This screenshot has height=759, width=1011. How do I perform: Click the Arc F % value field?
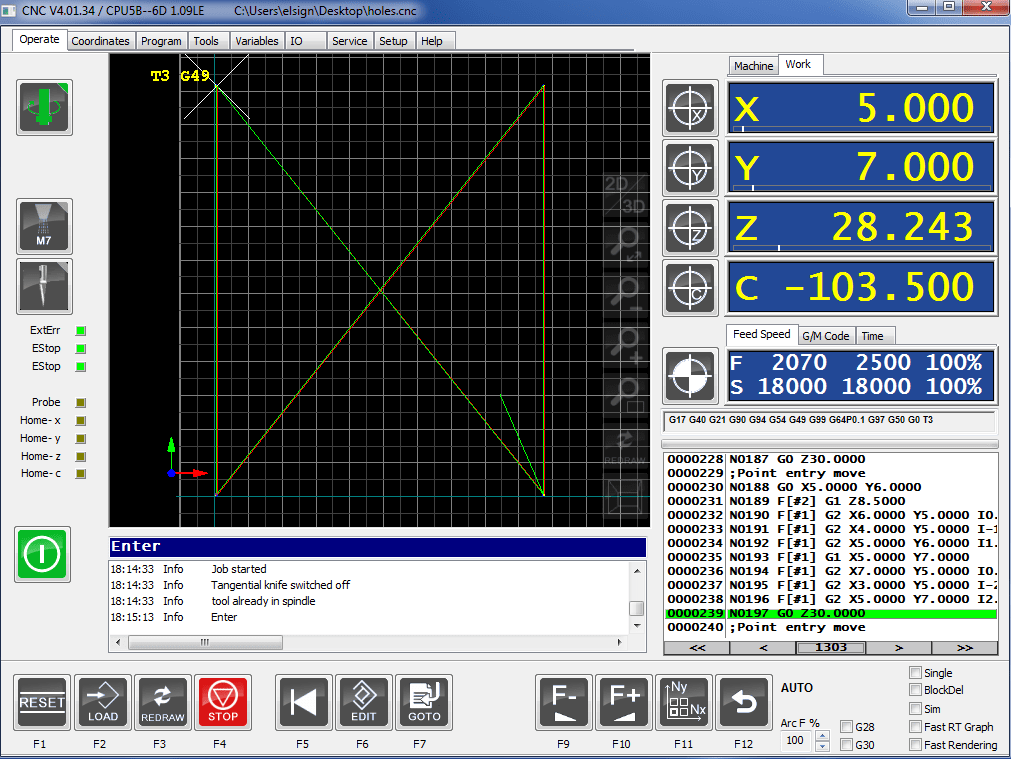coord(797,740)
